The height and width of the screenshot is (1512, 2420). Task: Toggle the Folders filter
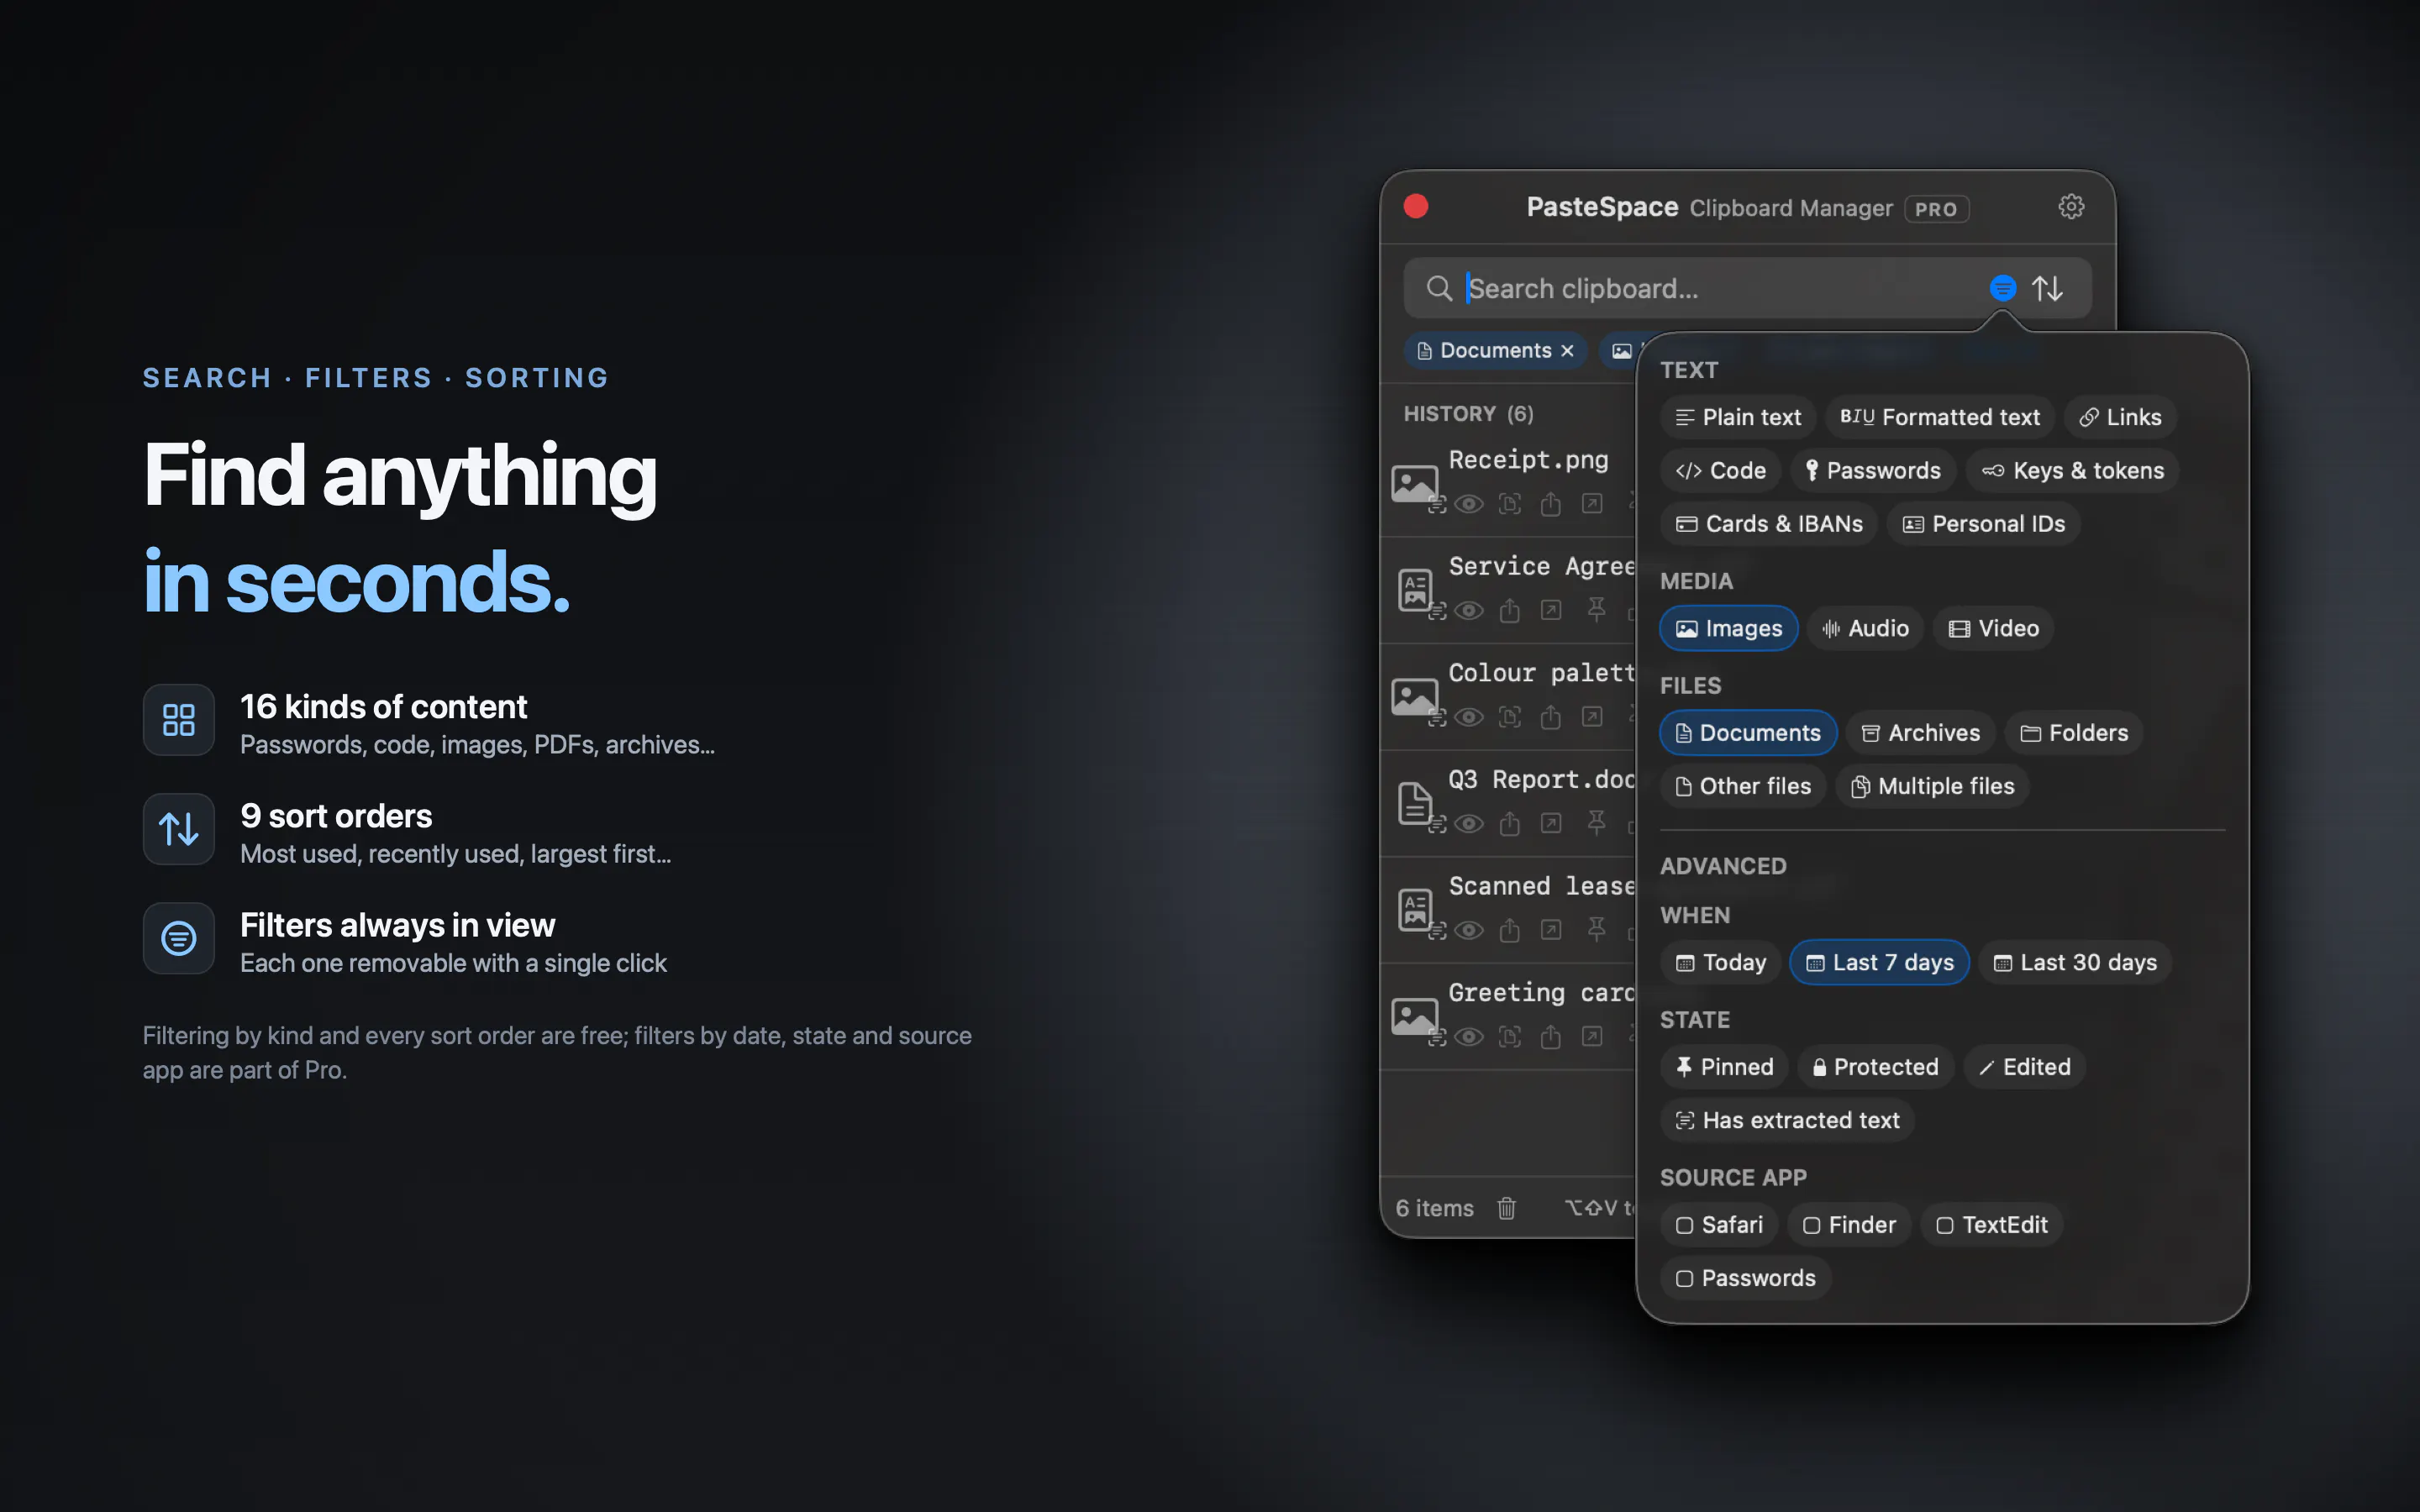coord(2074,733)
